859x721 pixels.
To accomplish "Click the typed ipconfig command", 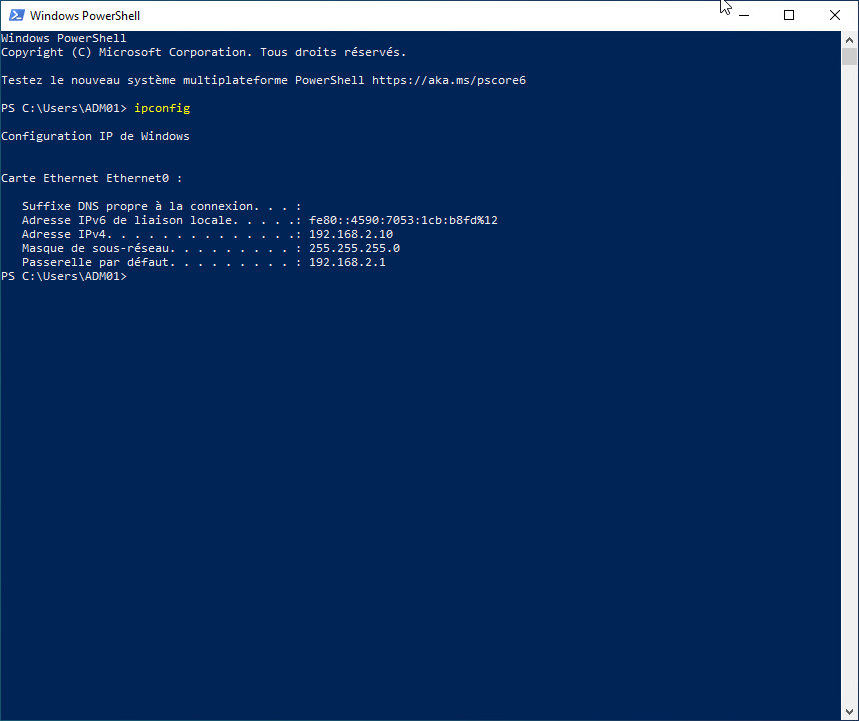I will click(162, 108).
